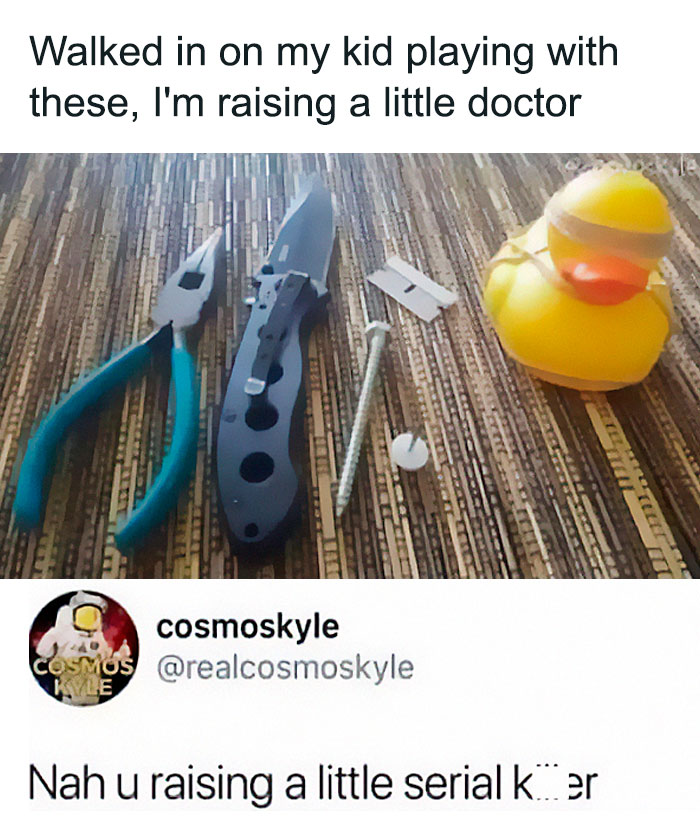Click the cosmoskyle display name
This screenshot has width=700, height=836.
click(247, 626)
